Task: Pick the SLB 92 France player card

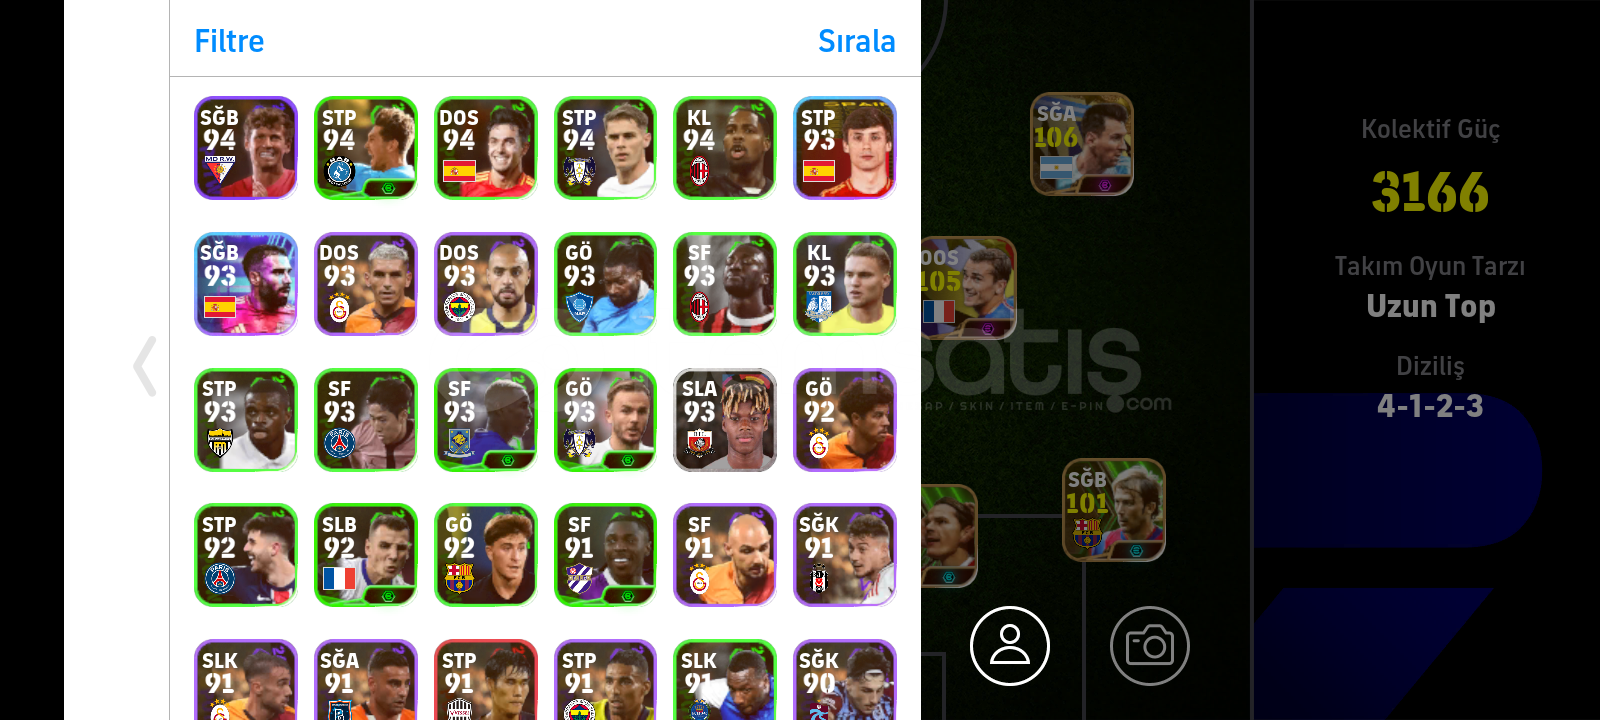Action: (366, 555)
